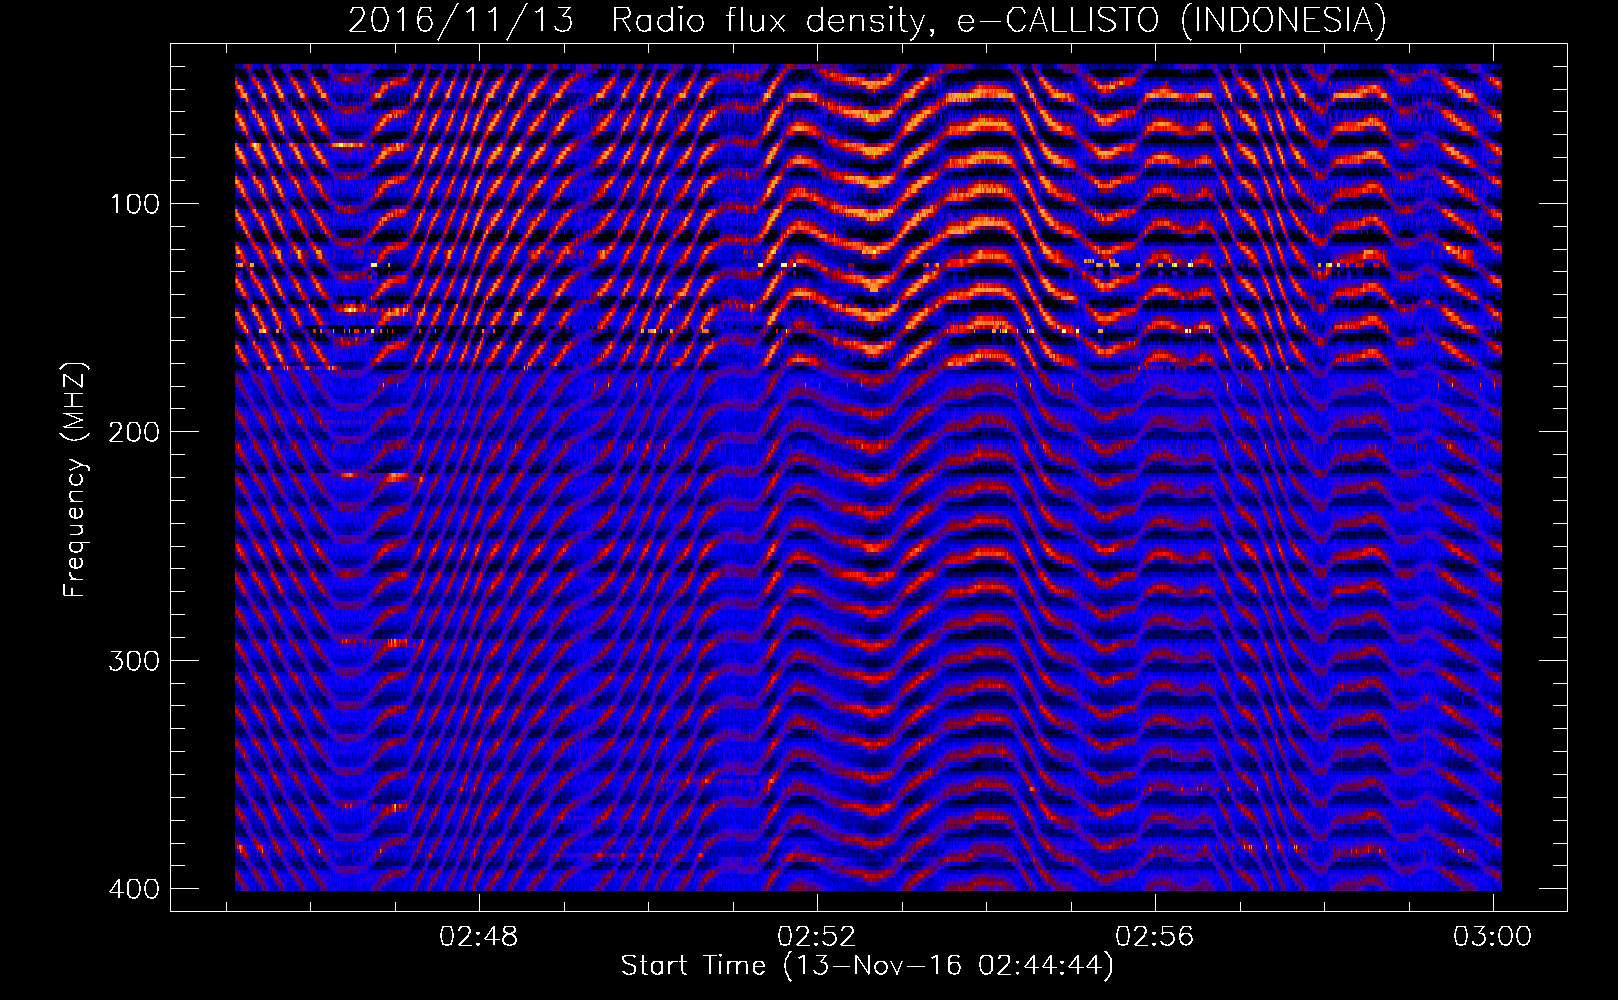Click the 200 MHz frequency tick label

click(133, 433)
